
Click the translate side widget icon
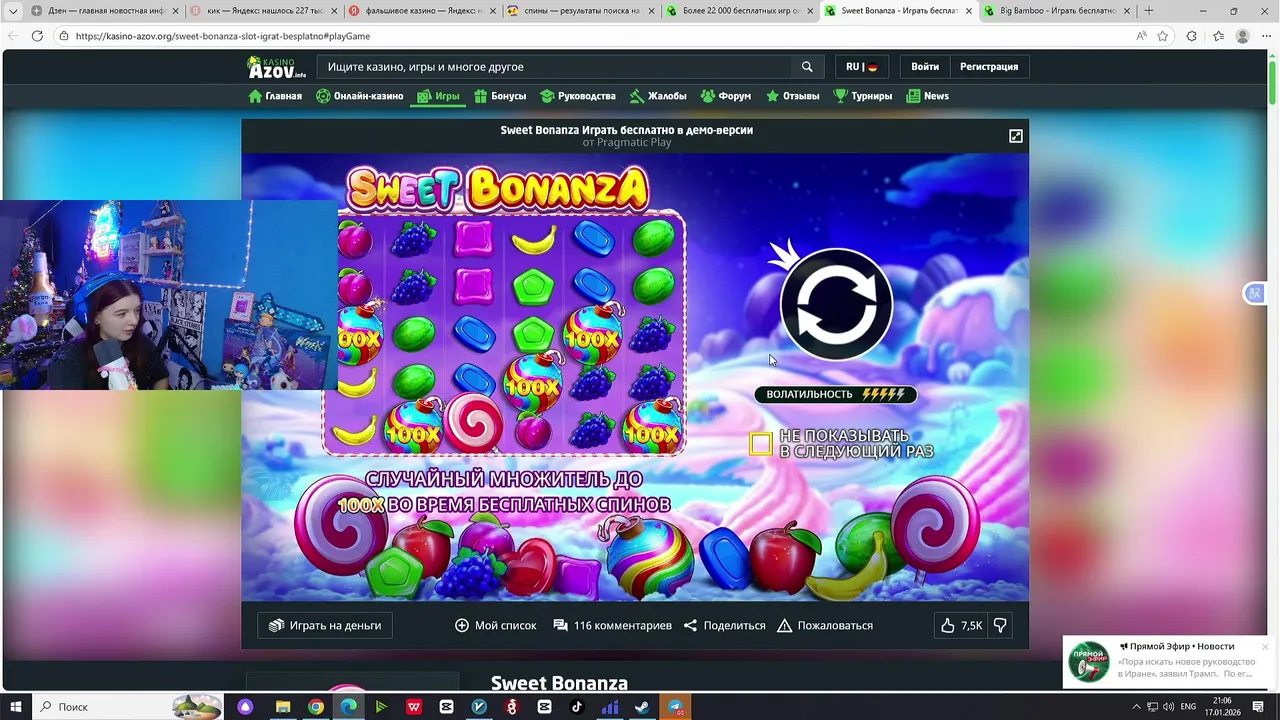(1254, 293)
